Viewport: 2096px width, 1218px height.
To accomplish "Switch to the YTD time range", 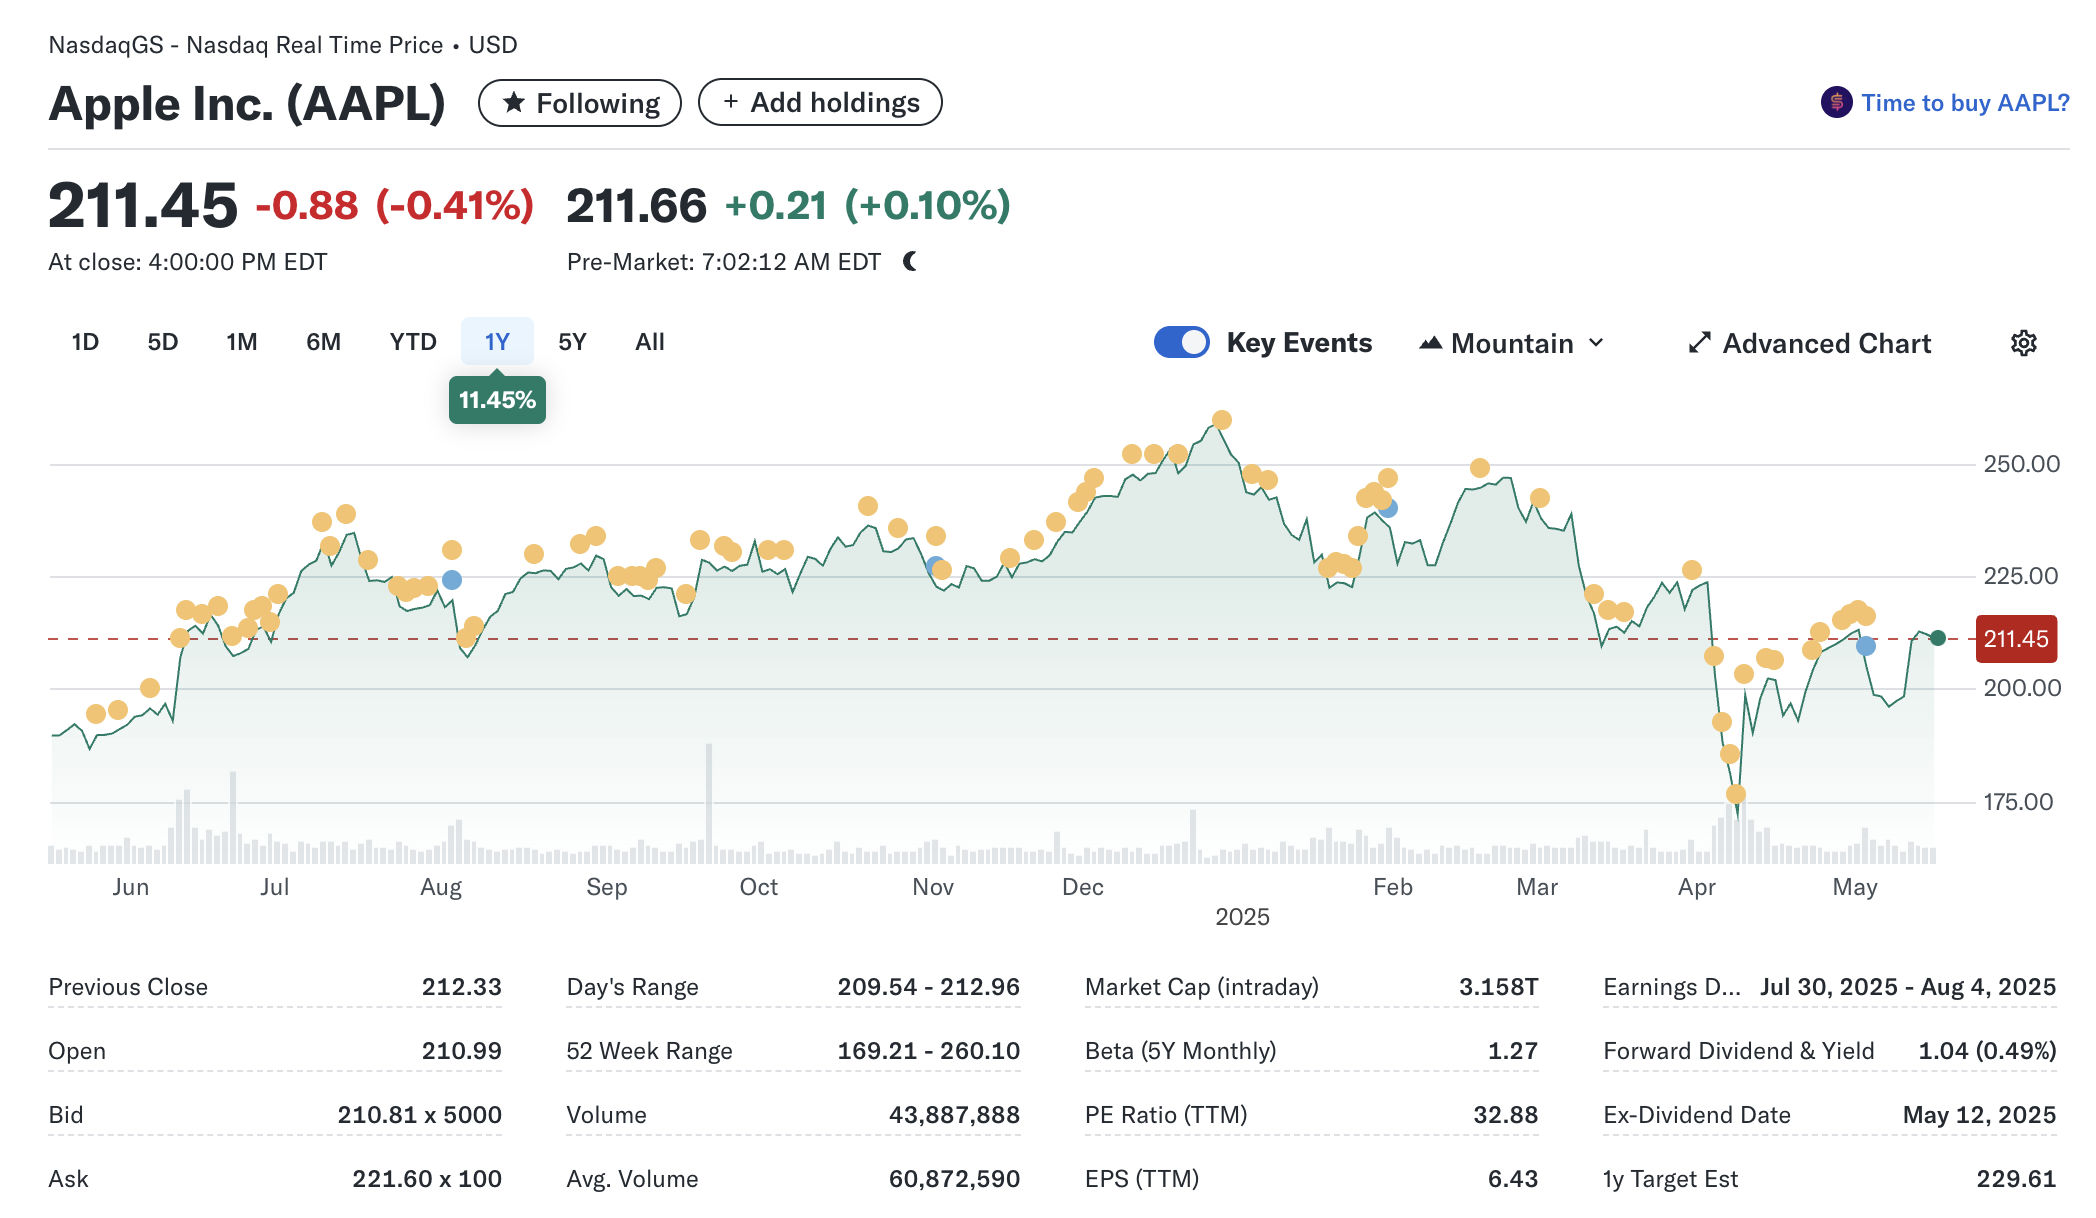I will [x=413, y=342].
